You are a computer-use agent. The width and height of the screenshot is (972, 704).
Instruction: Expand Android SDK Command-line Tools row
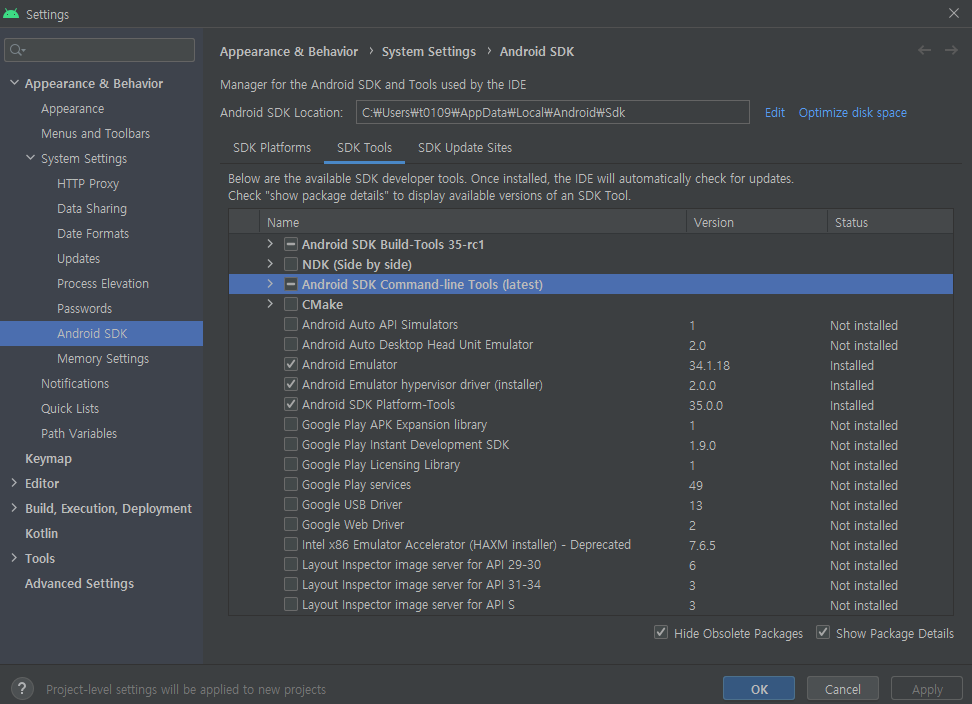270,284
